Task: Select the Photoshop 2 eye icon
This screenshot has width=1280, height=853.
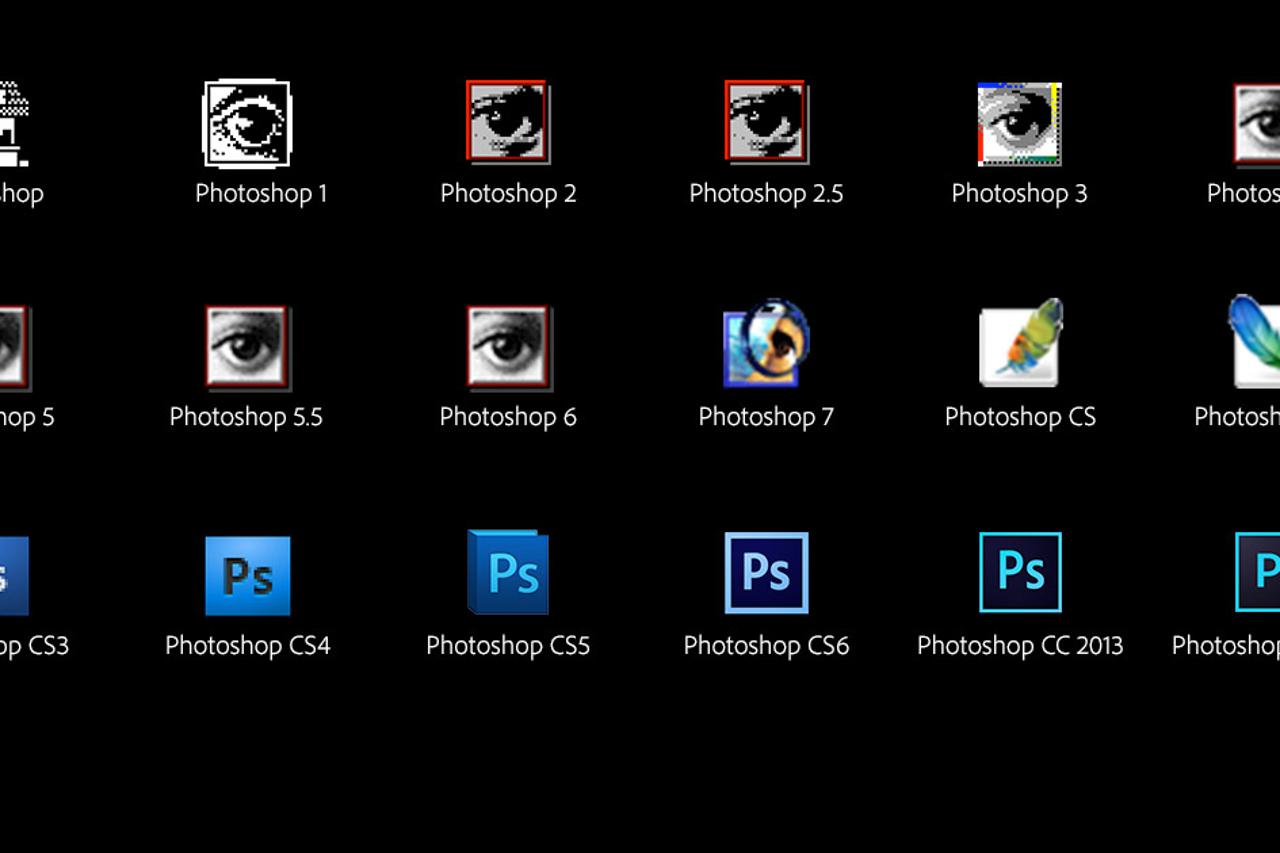Action: pyautogui.click(x=508, y=121)
